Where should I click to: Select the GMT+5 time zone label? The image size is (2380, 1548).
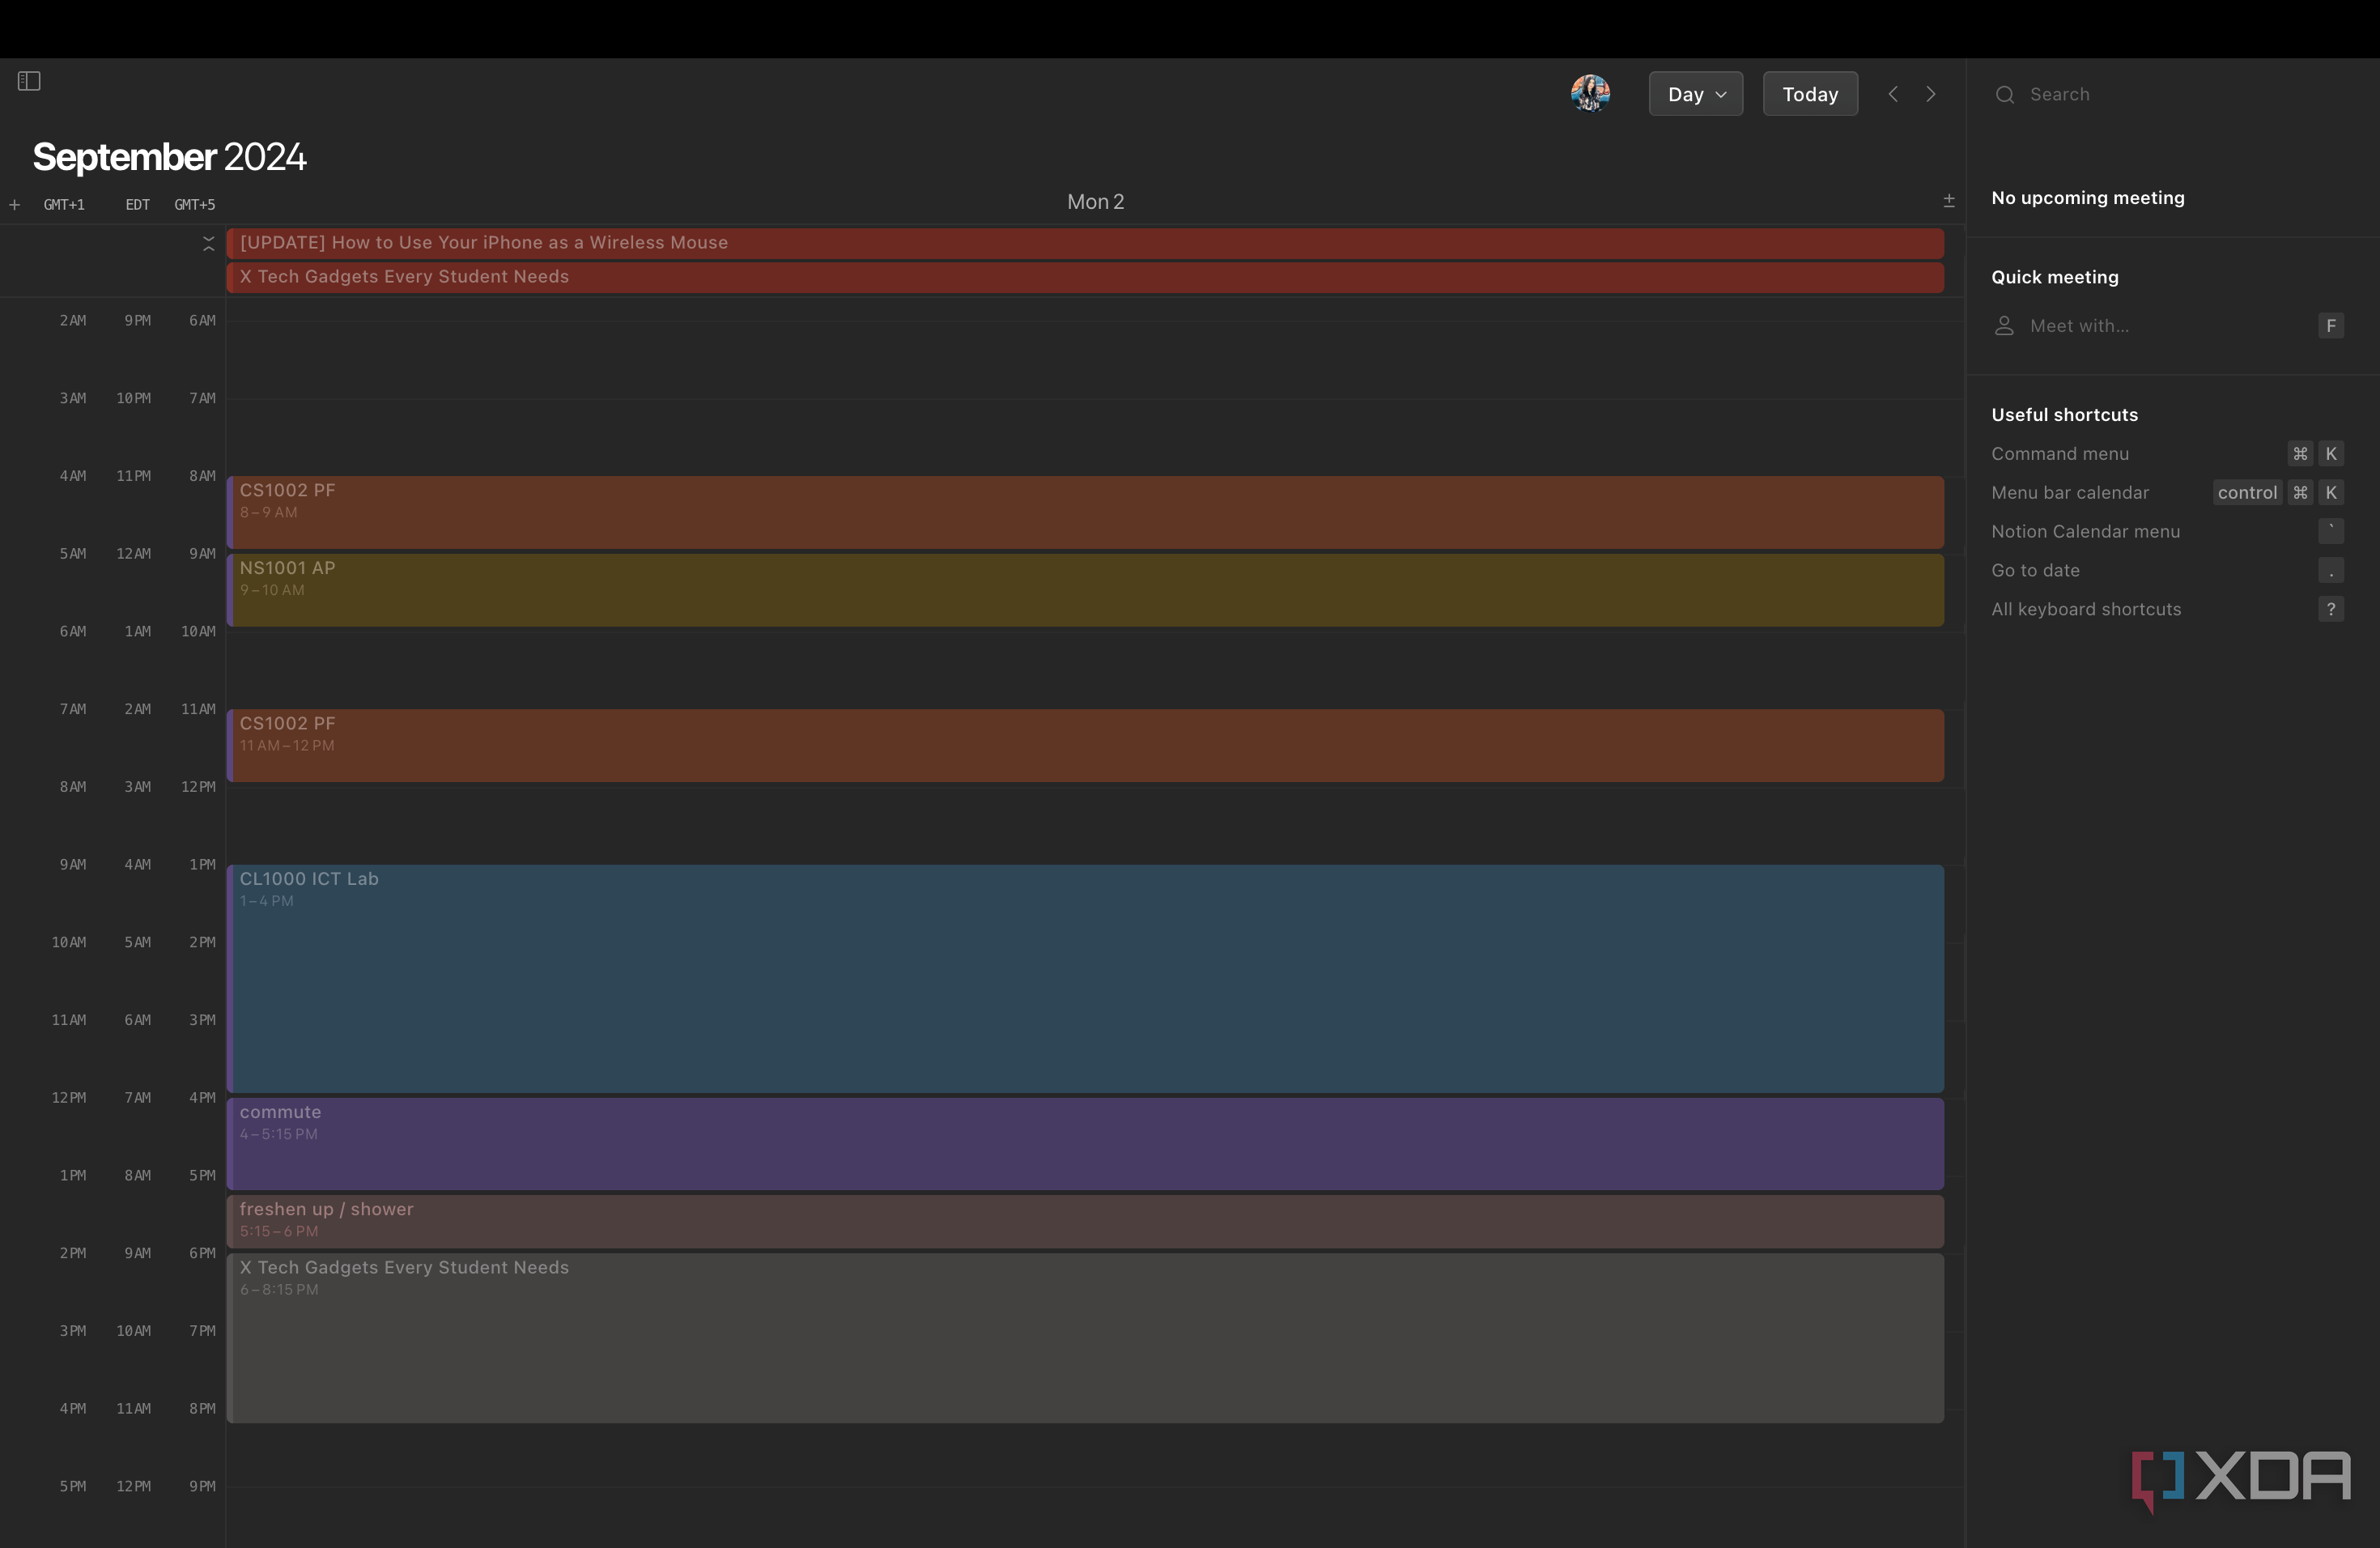click(195, 205)
